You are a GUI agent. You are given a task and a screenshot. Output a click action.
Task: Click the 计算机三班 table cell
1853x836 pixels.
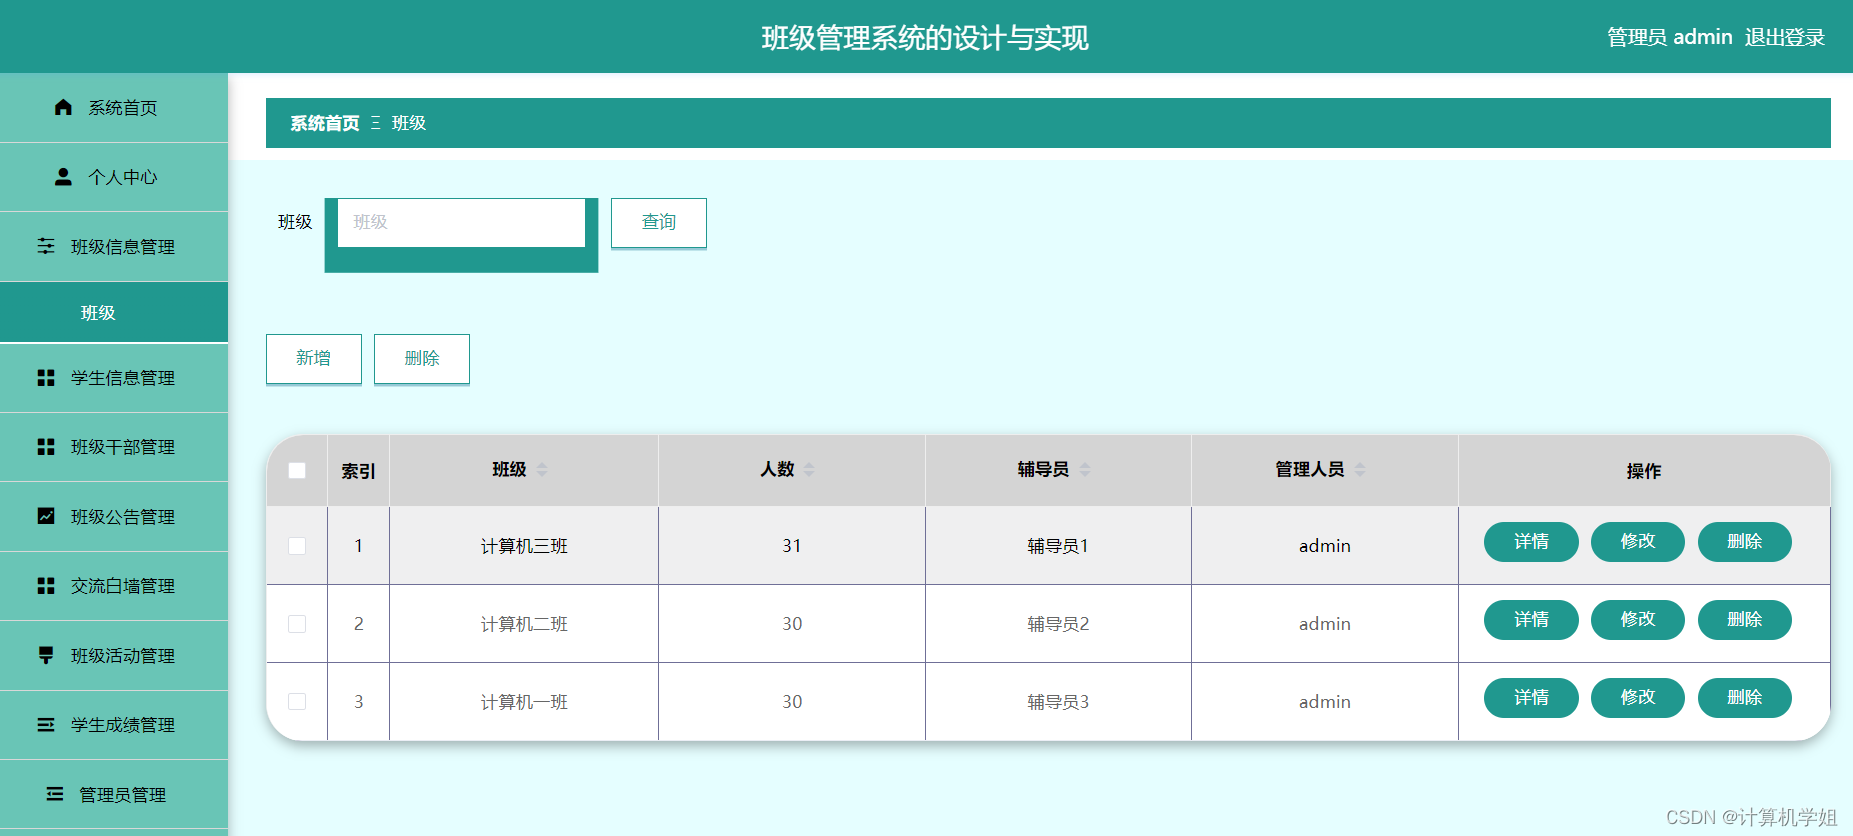tap(524, 546)
